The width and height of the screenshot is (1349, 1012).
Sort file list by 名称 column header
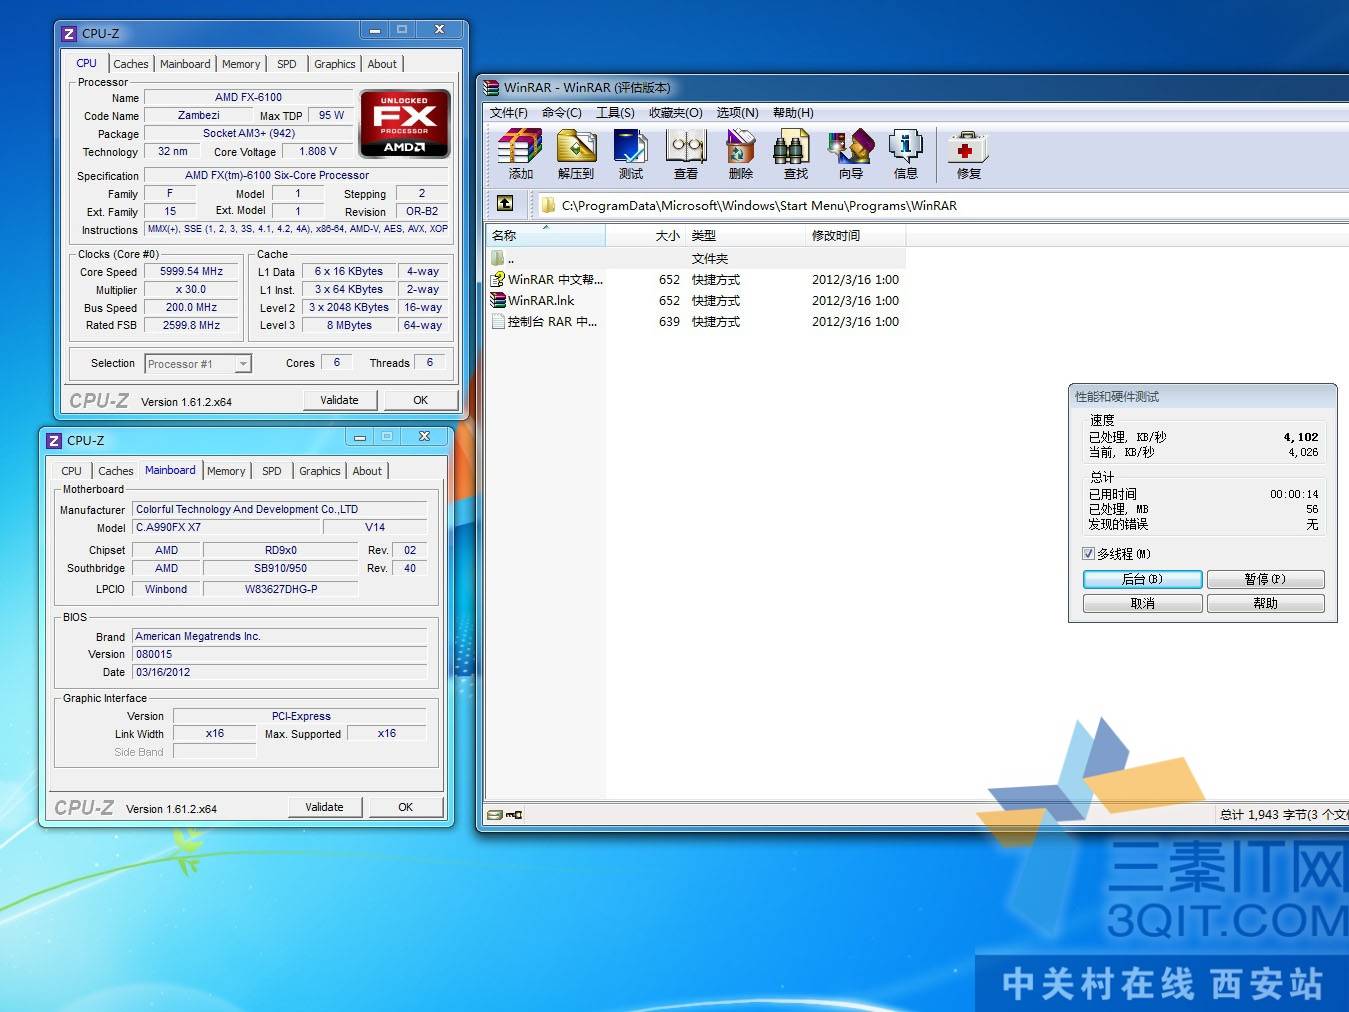pos(545,236)
